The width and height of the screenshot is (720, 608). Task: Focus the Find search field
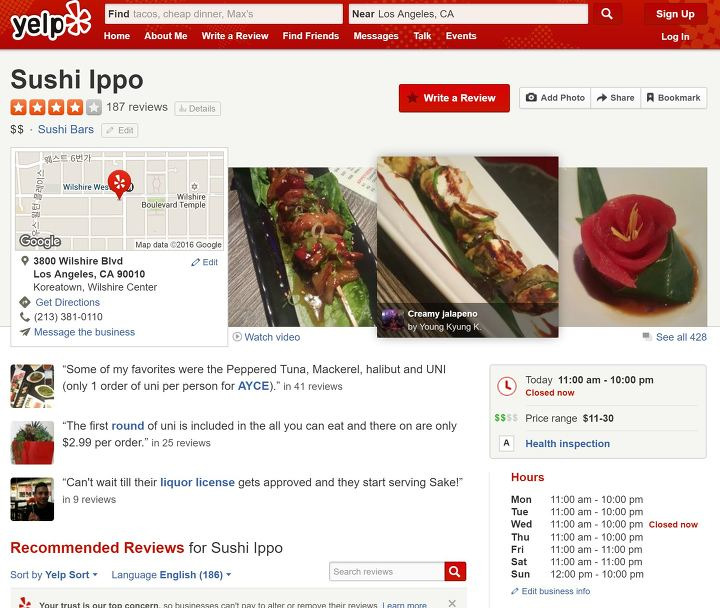[224, 14]
